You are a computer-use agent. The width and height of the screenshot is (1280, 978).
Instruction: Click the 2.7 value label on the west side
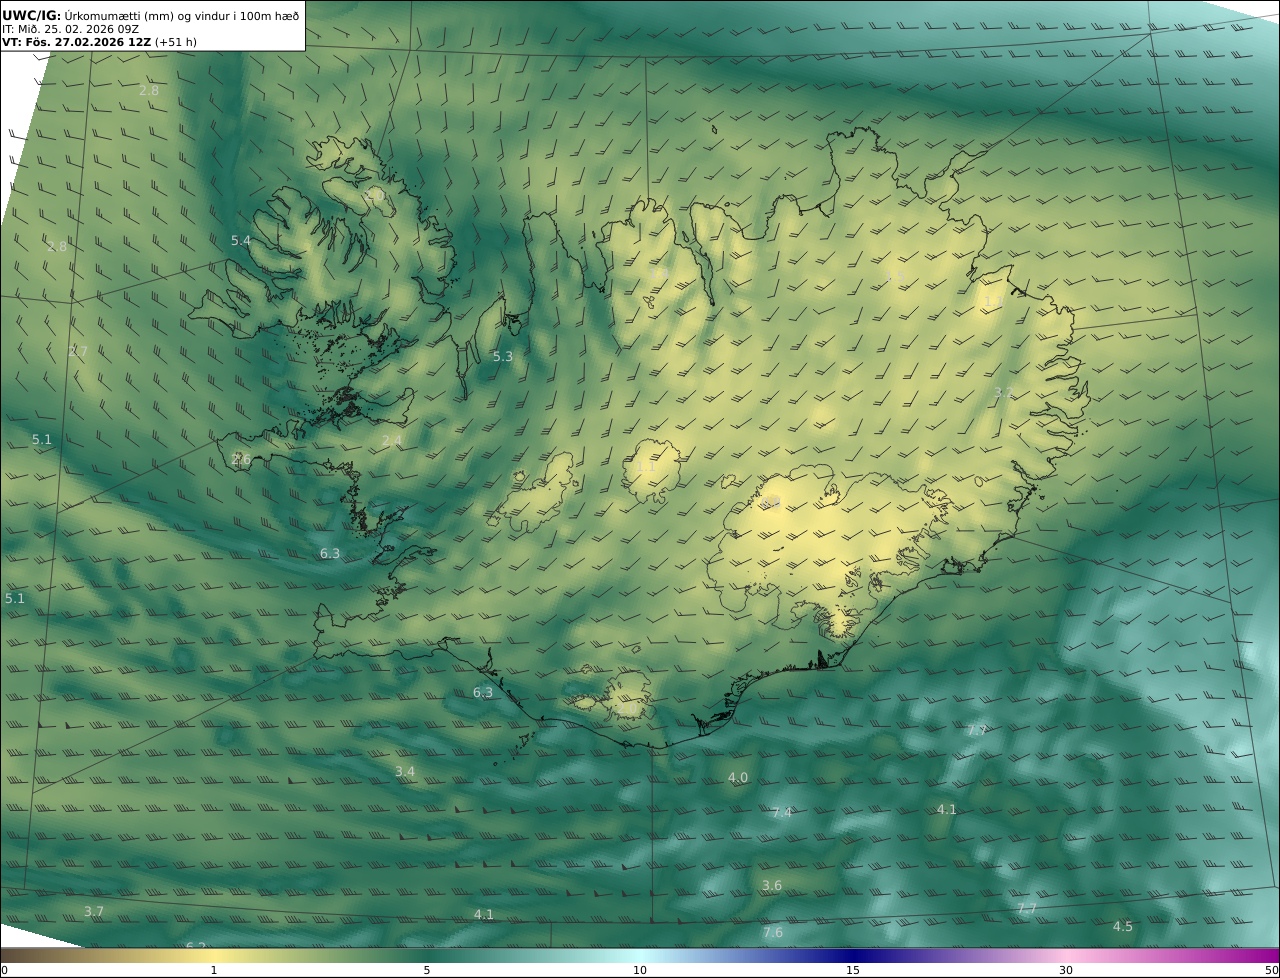click(78, 352)
